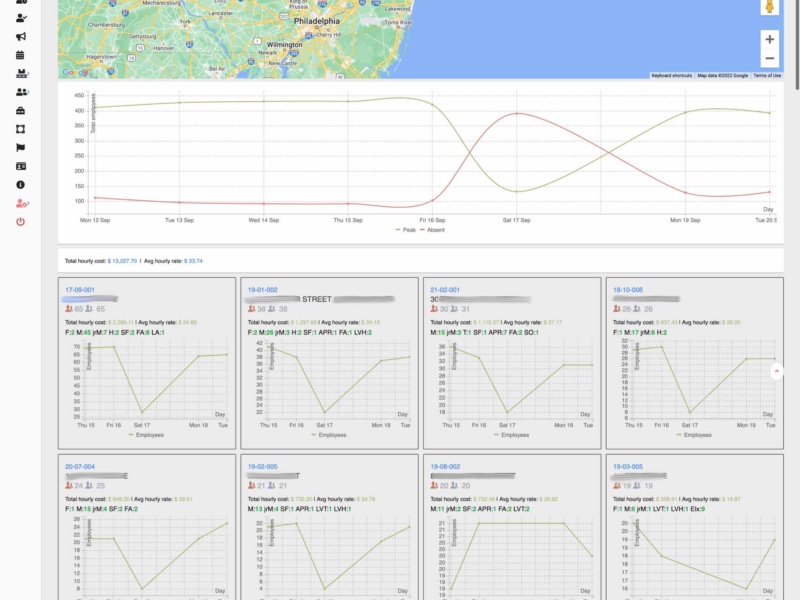Screen dimensions: 800x600
Task: Open project link 17-09-001
Action: point(80,290)
